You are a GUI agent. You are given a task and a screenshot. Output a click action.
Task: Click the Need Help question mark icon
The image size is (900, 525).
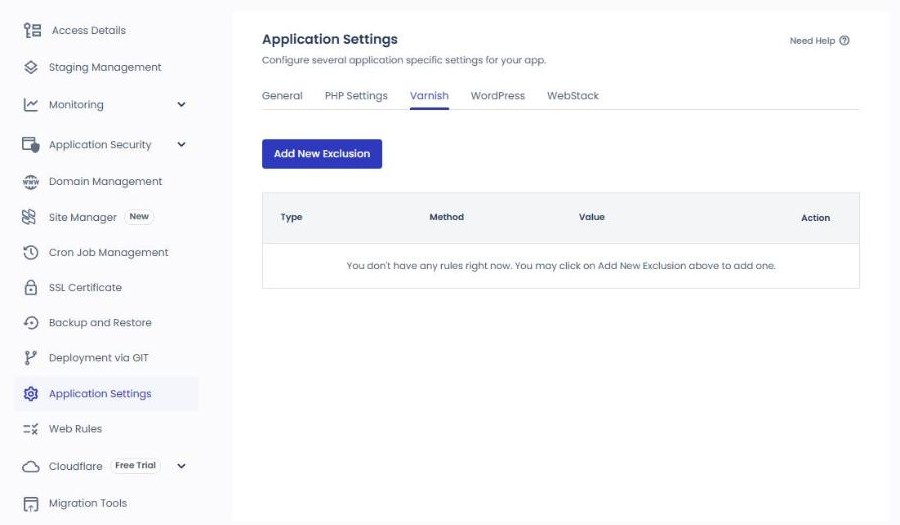click(x=844, y=41)
